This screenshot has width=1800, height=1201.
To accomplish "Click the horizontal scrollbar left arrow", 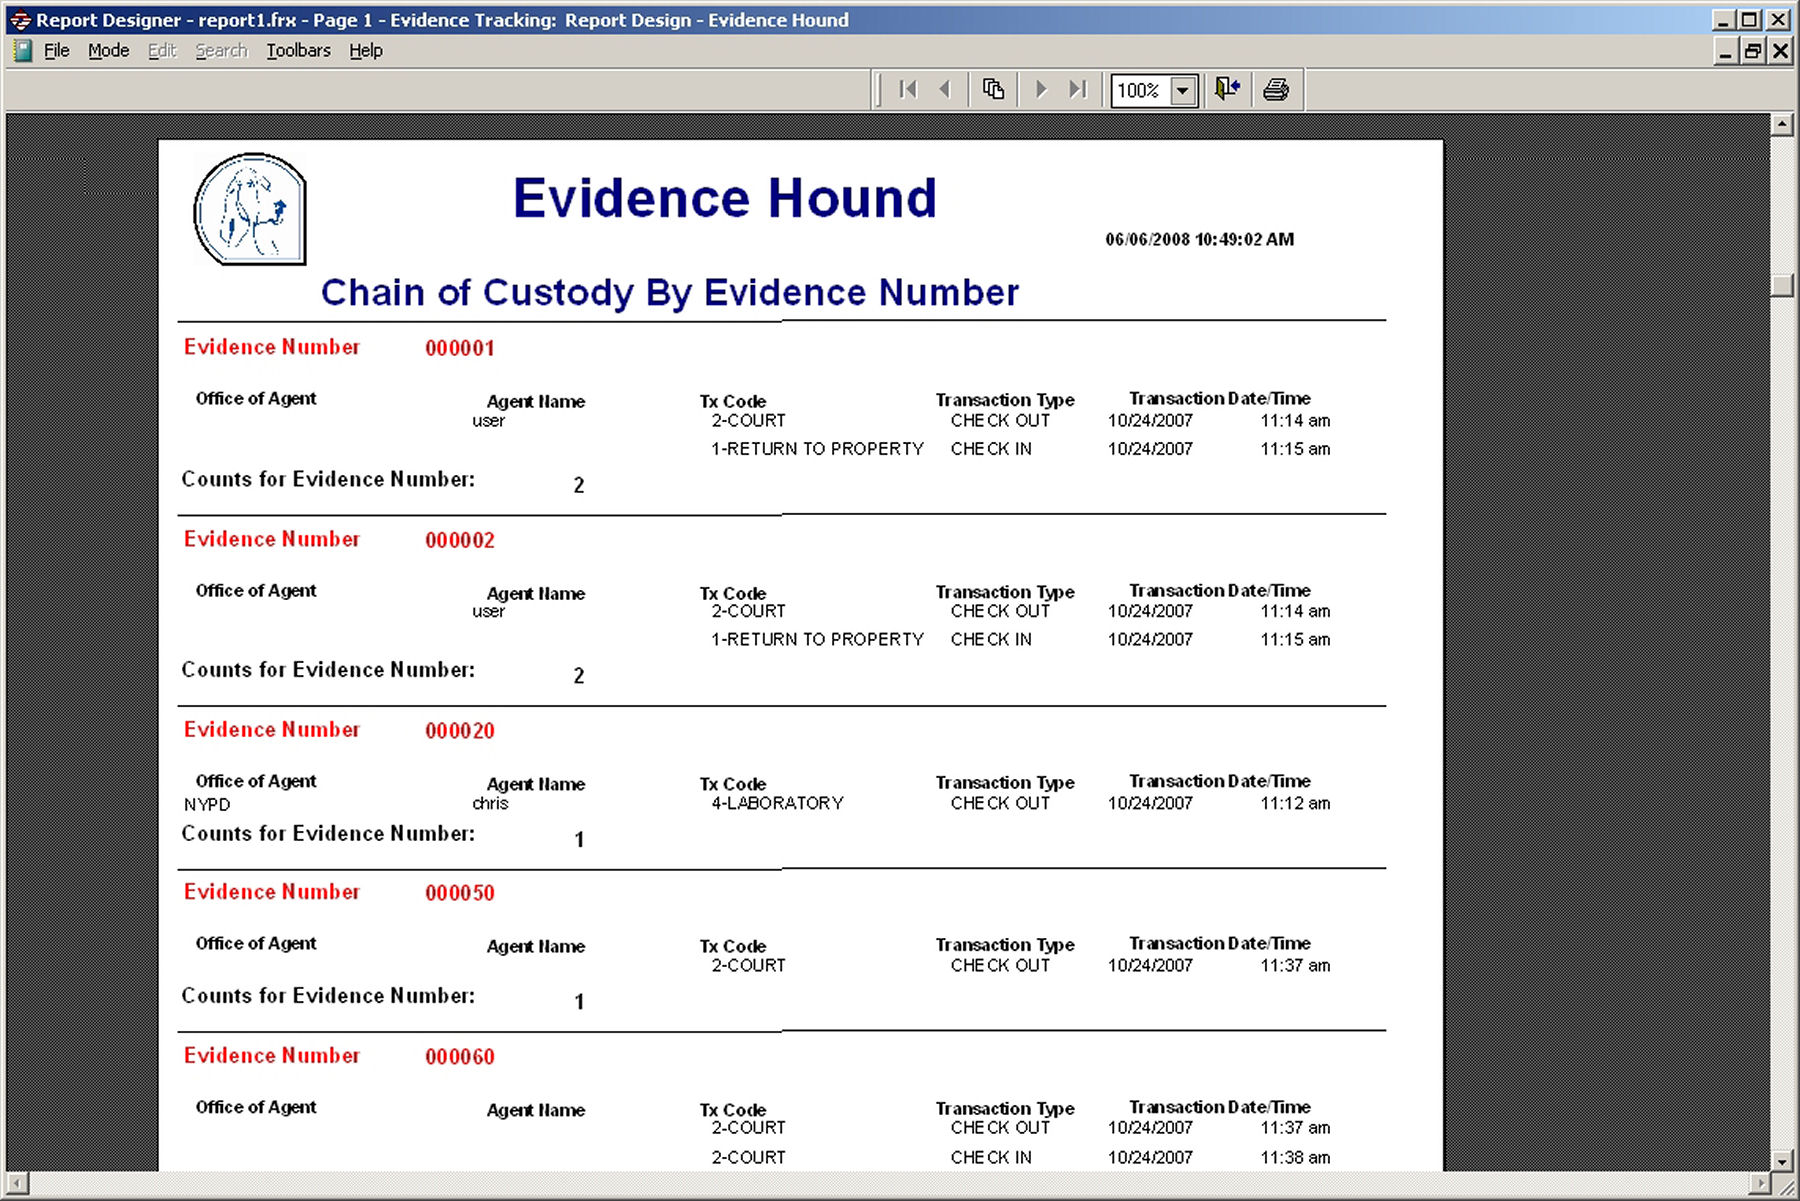I will [17, 1184].
